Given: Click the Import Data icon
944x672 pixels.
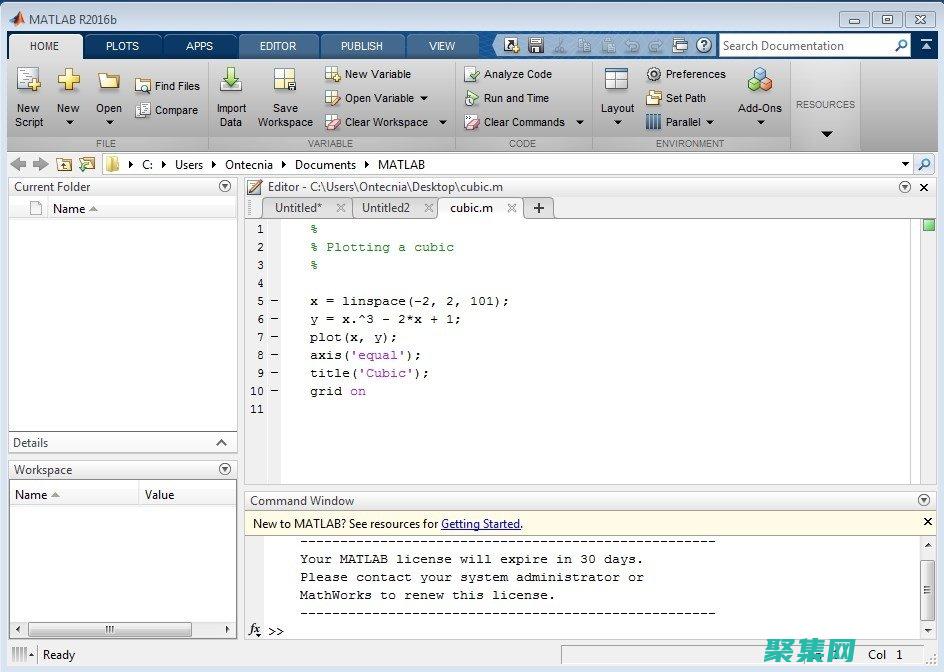Looking at the screenshot, I should [x=231, y=95].
